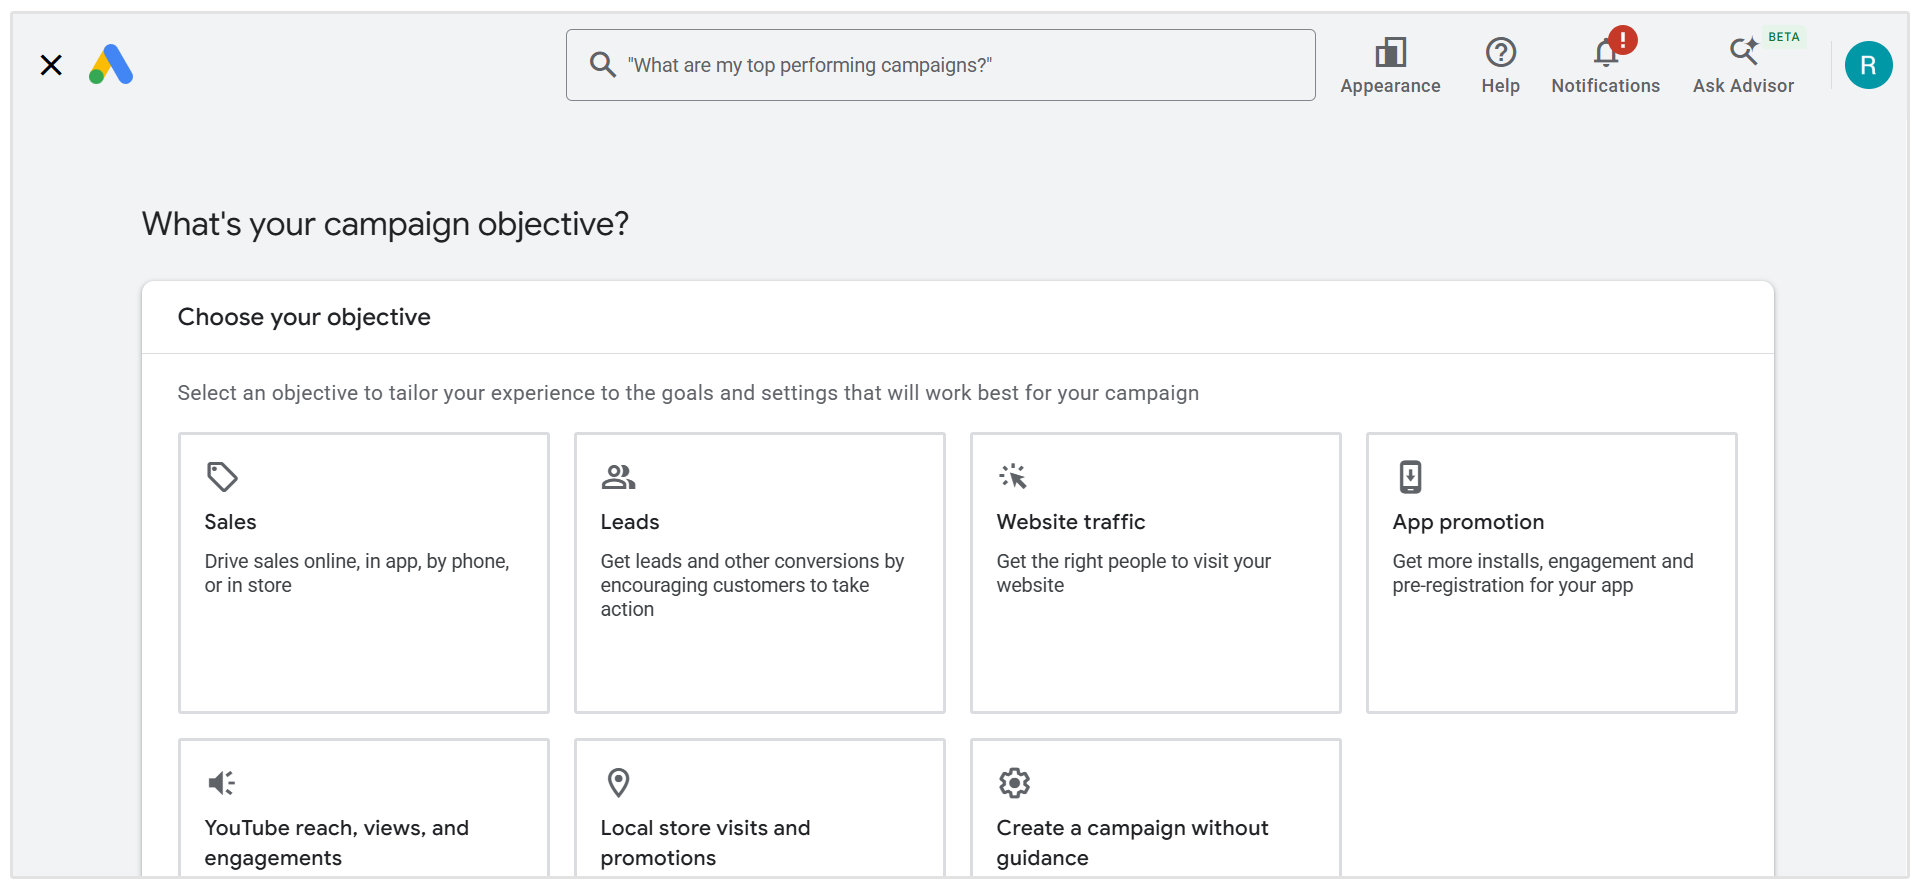The width and height of the screenshot is (1920, 890).
Task: Open the Help menu
Action: 1500,66
